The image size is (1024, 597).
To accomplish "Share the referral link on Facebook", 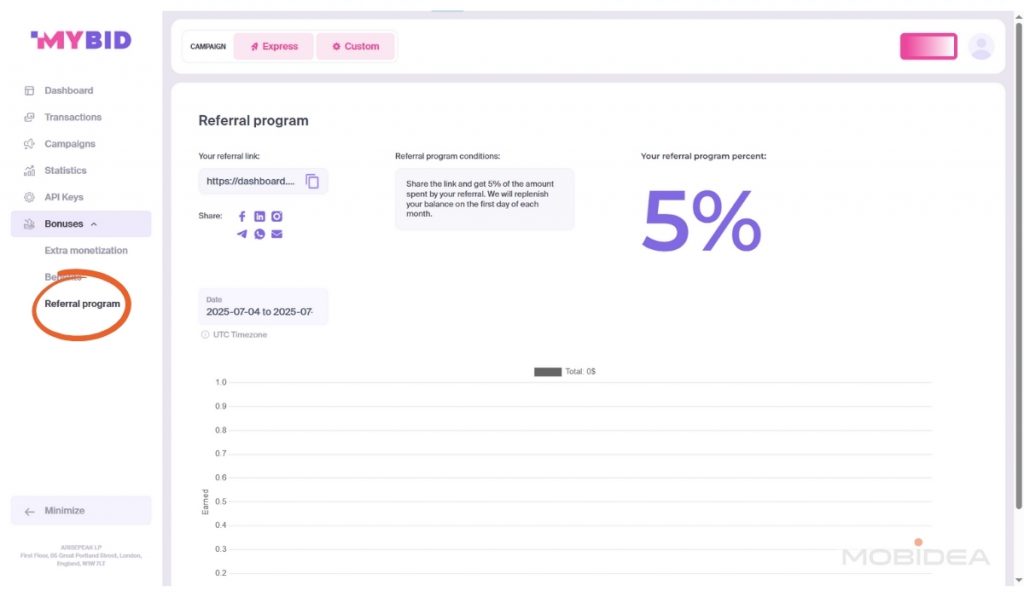I will click(241, 215).
